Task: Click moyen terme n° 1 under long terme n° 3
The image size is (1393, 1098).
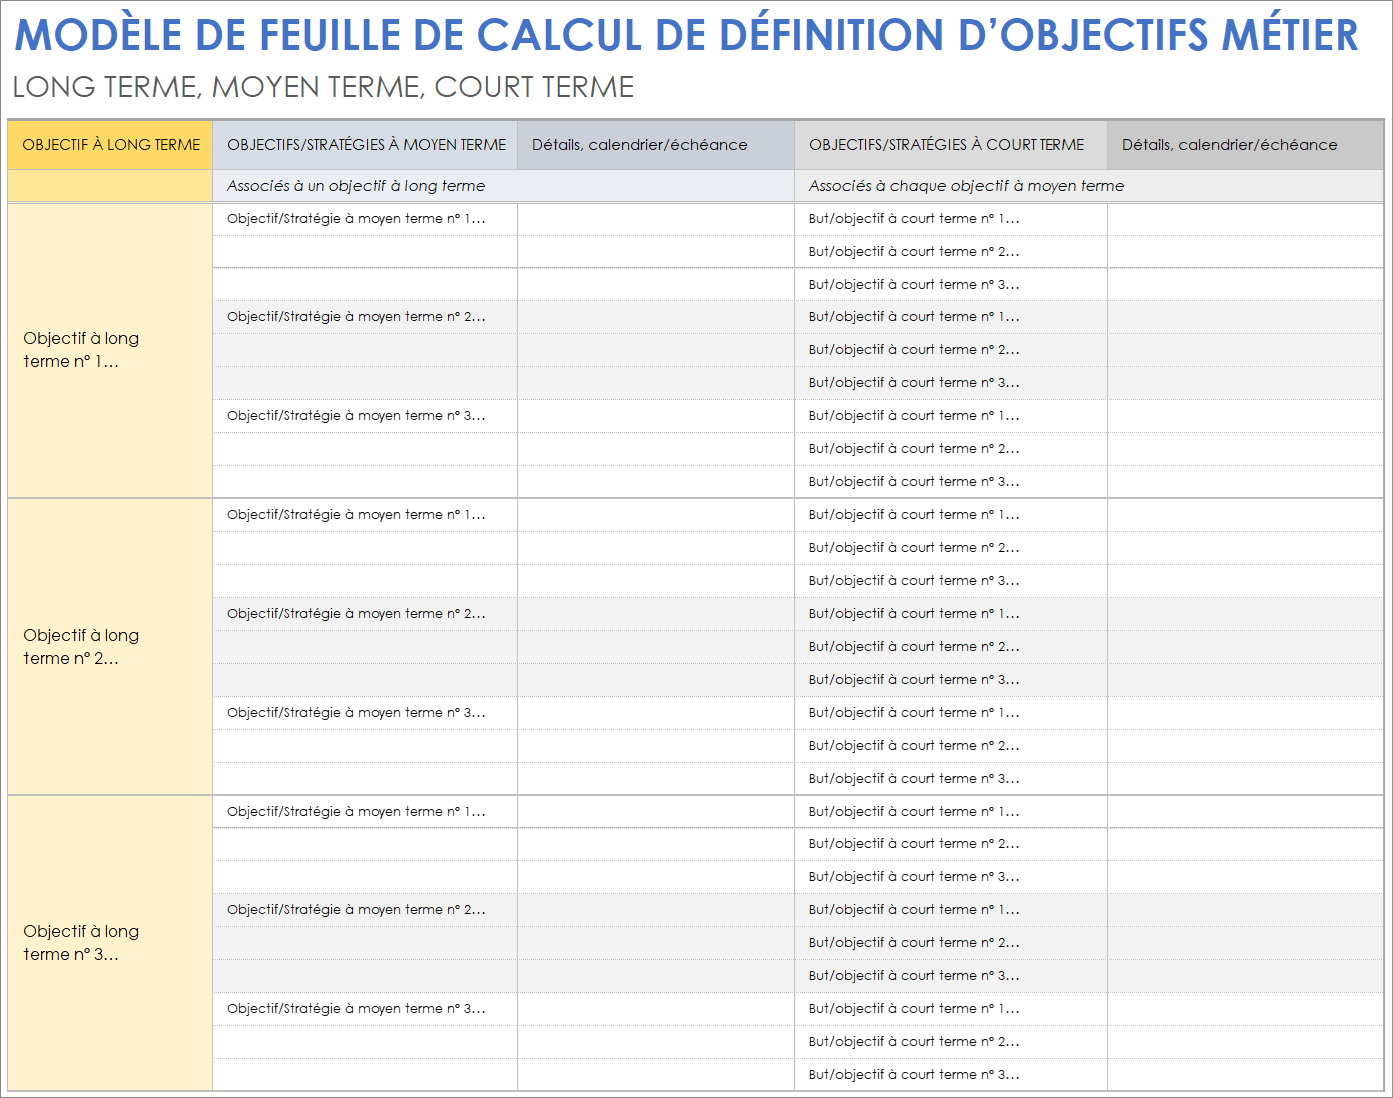Action: pyautogui.click(x=365, y=812)
